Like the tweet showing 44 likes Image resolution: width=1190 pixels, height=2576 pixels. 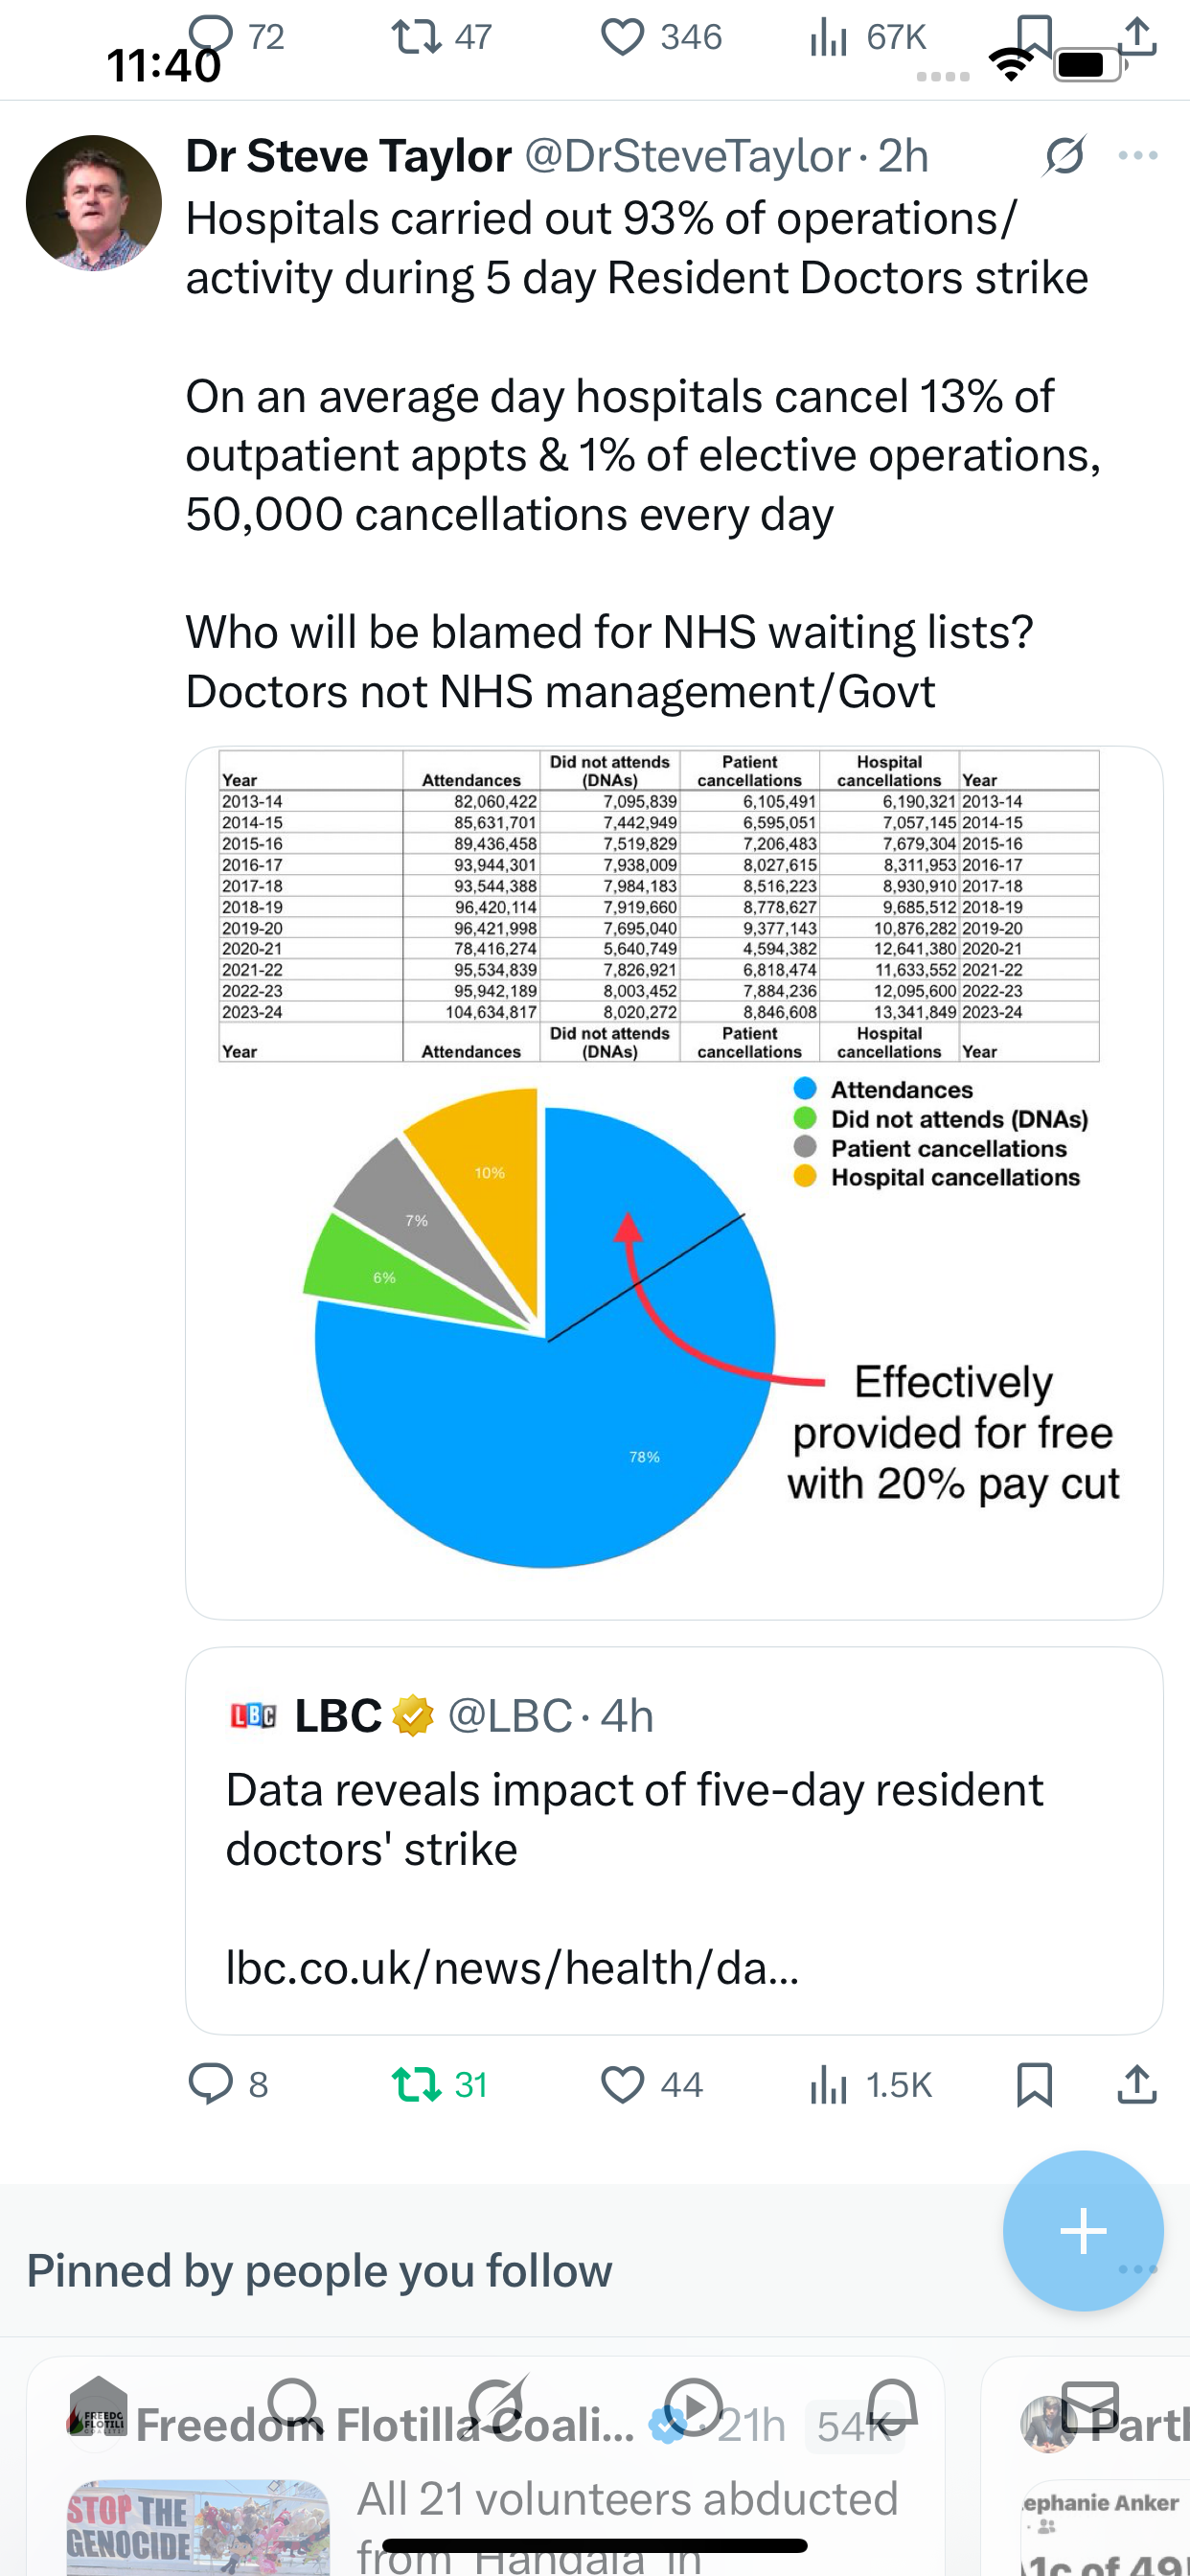click(622, 2084)
